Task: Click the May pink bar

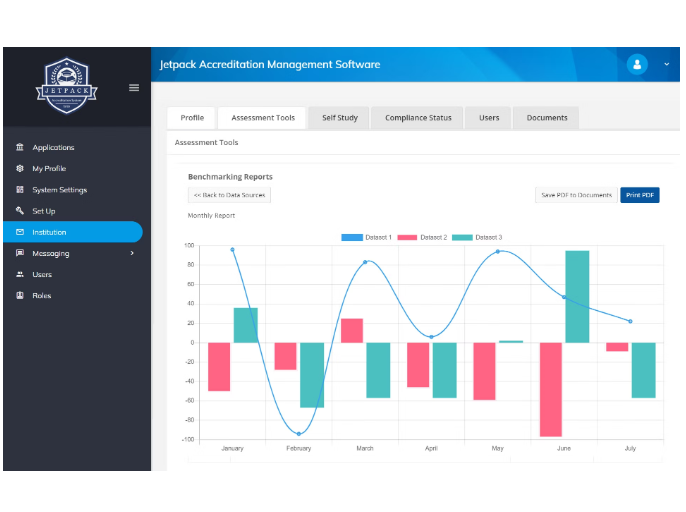Action: 484,371
